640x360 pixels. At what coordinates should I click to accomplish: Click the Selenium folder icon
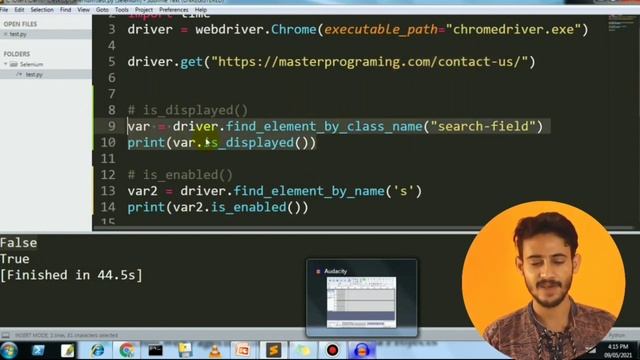(14, 64)
